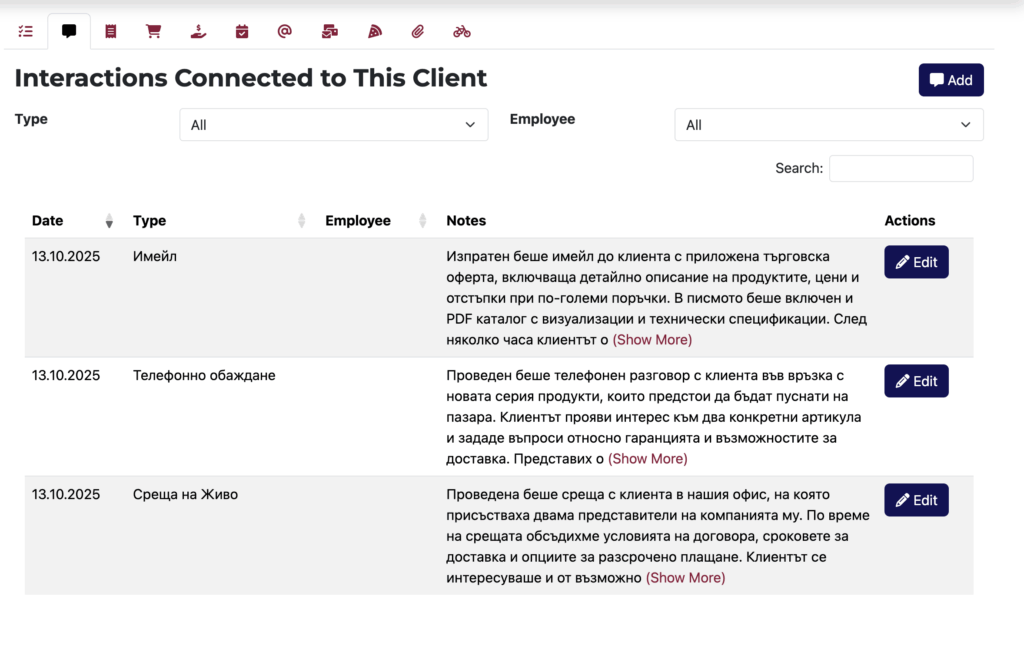Open the paperclip attachments tab

pyautogui.click(x=418, y=31)
